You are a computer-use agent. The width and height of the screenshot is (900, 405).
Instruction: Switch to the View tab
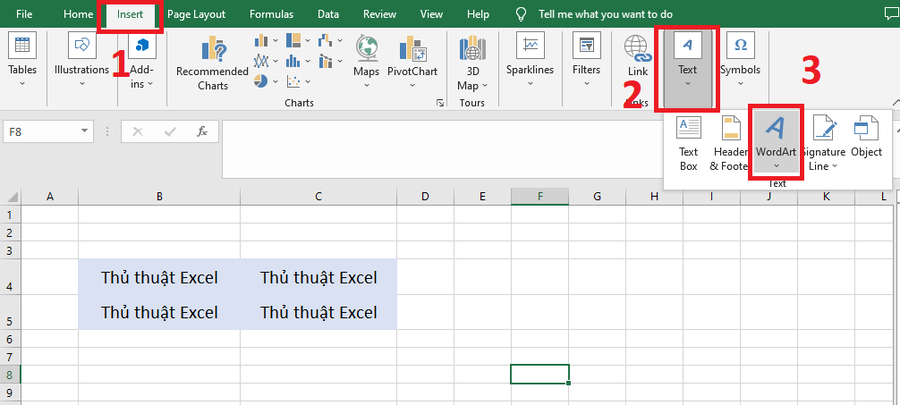pyautogui.click(x=432, y=14)
